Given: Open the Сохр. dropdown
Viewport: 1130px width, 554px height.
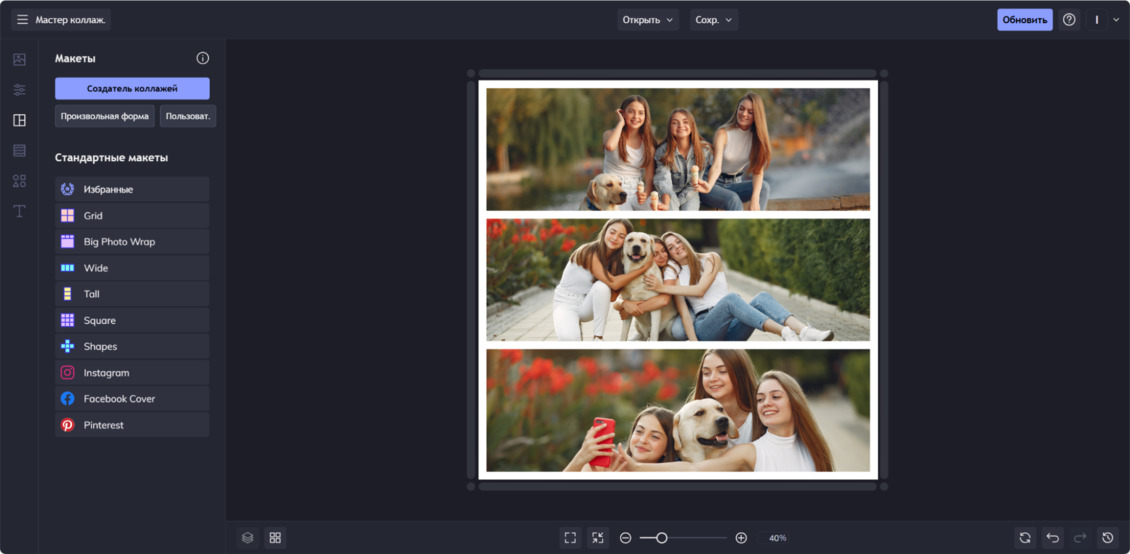Looking at the screenshot, I should (713, 19).
